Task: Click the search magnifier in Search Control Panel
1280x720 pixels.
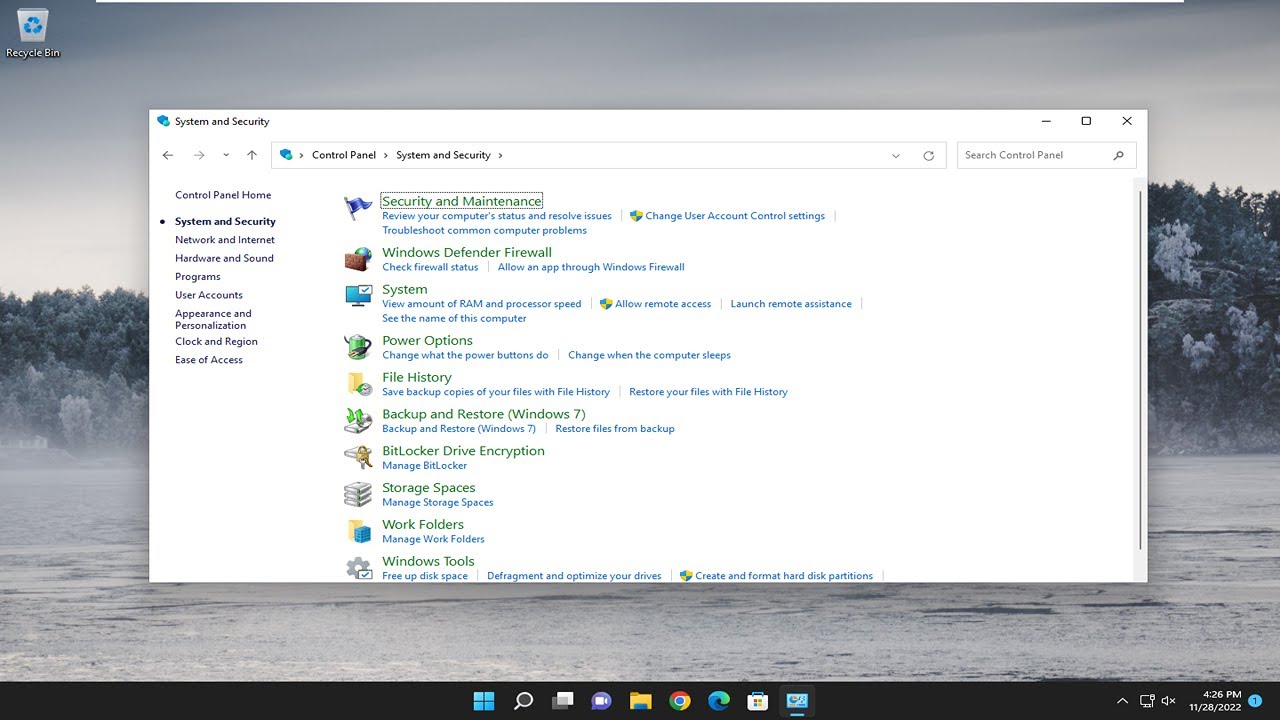Action: pyautogui.click(x=1118, y=155)
